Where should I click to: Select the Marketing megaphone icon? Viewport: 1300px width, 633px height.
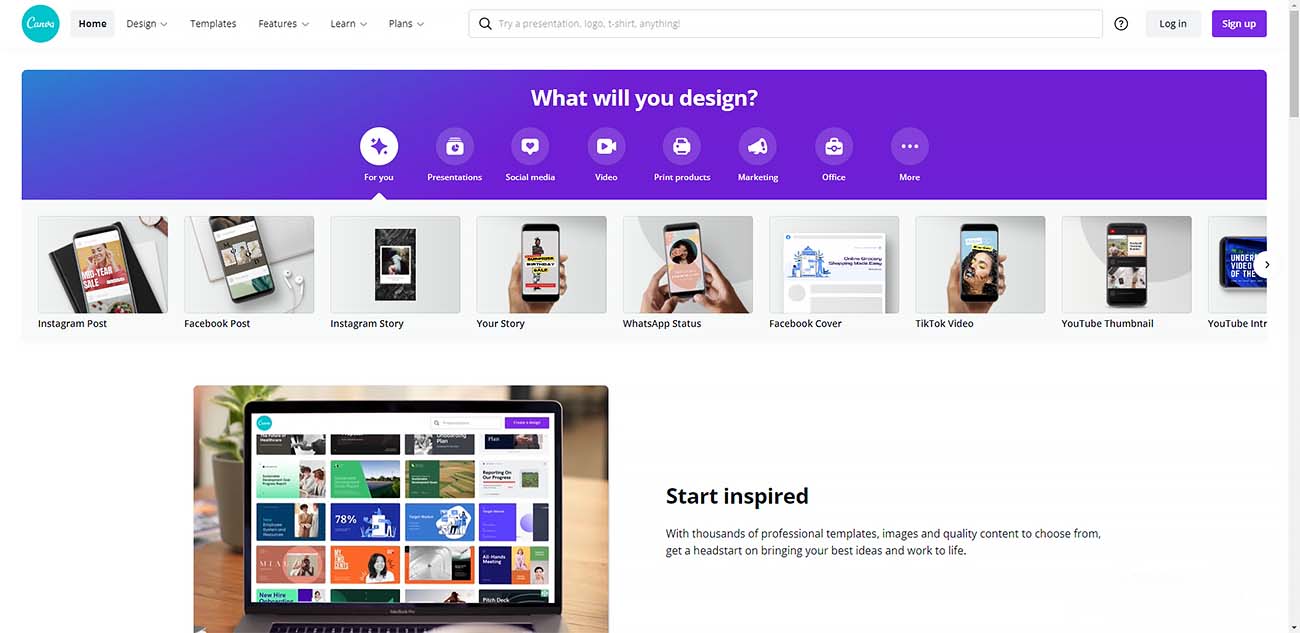click(x=758, y=146)
